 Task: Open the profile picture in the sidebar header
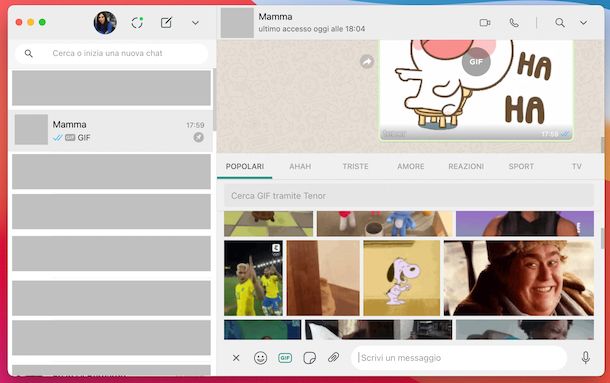[105, 23]
